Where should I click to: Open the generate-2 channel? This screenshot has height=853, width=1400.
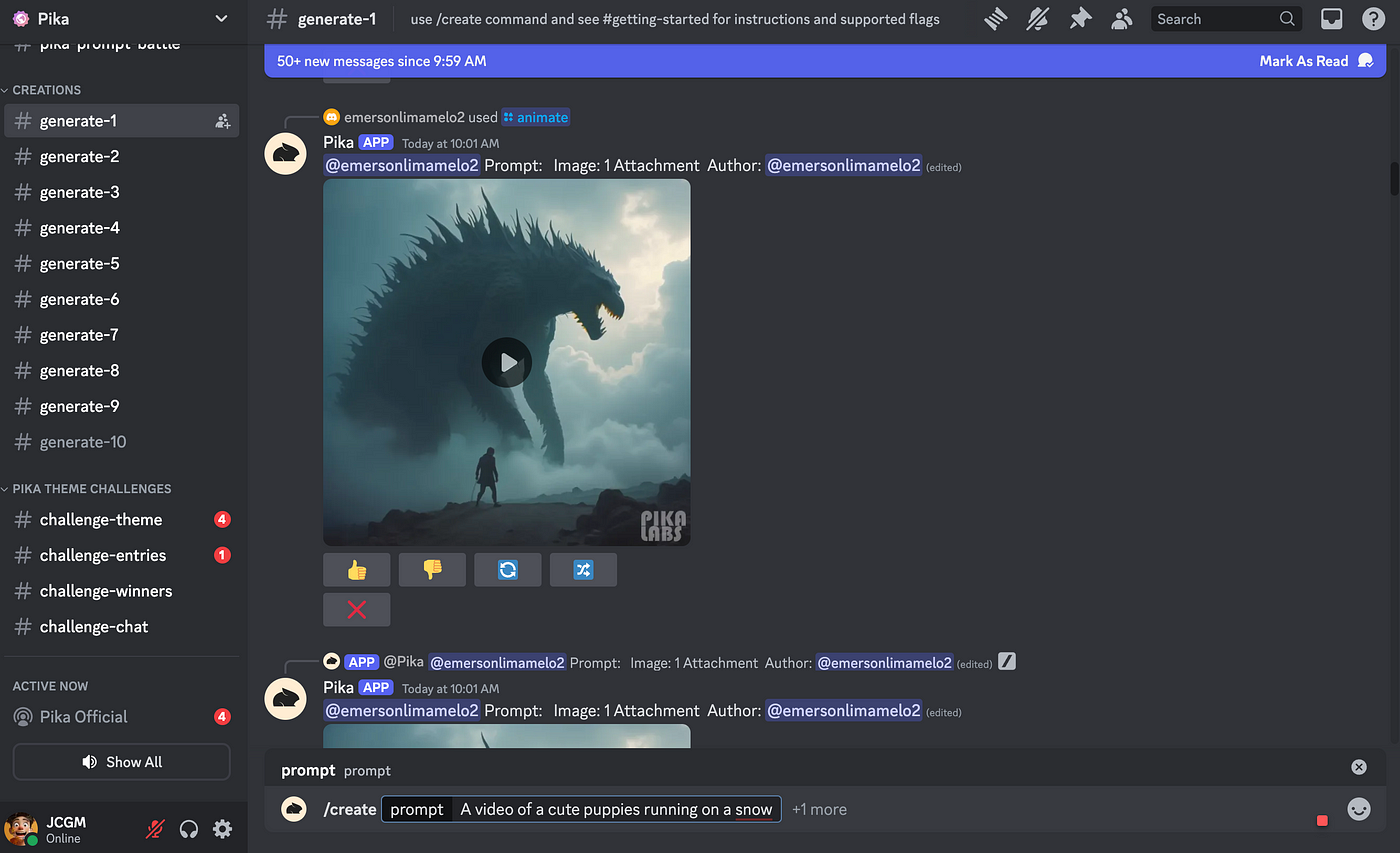pos(122,156)
